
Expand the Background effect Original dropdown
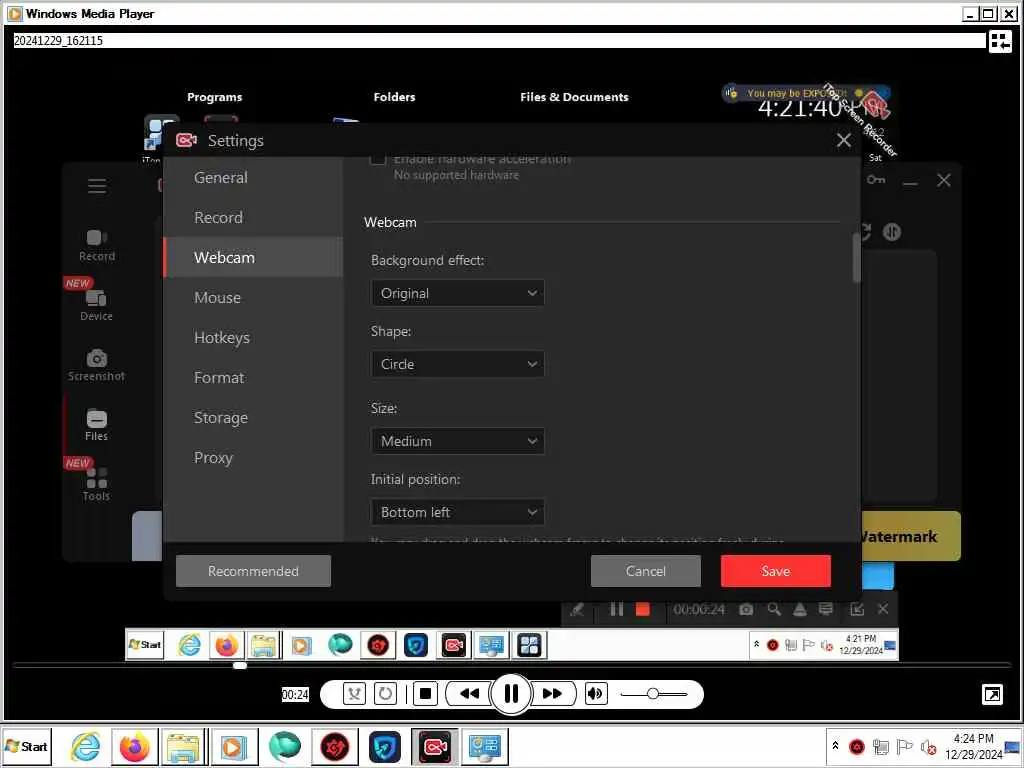coord(457,293)
